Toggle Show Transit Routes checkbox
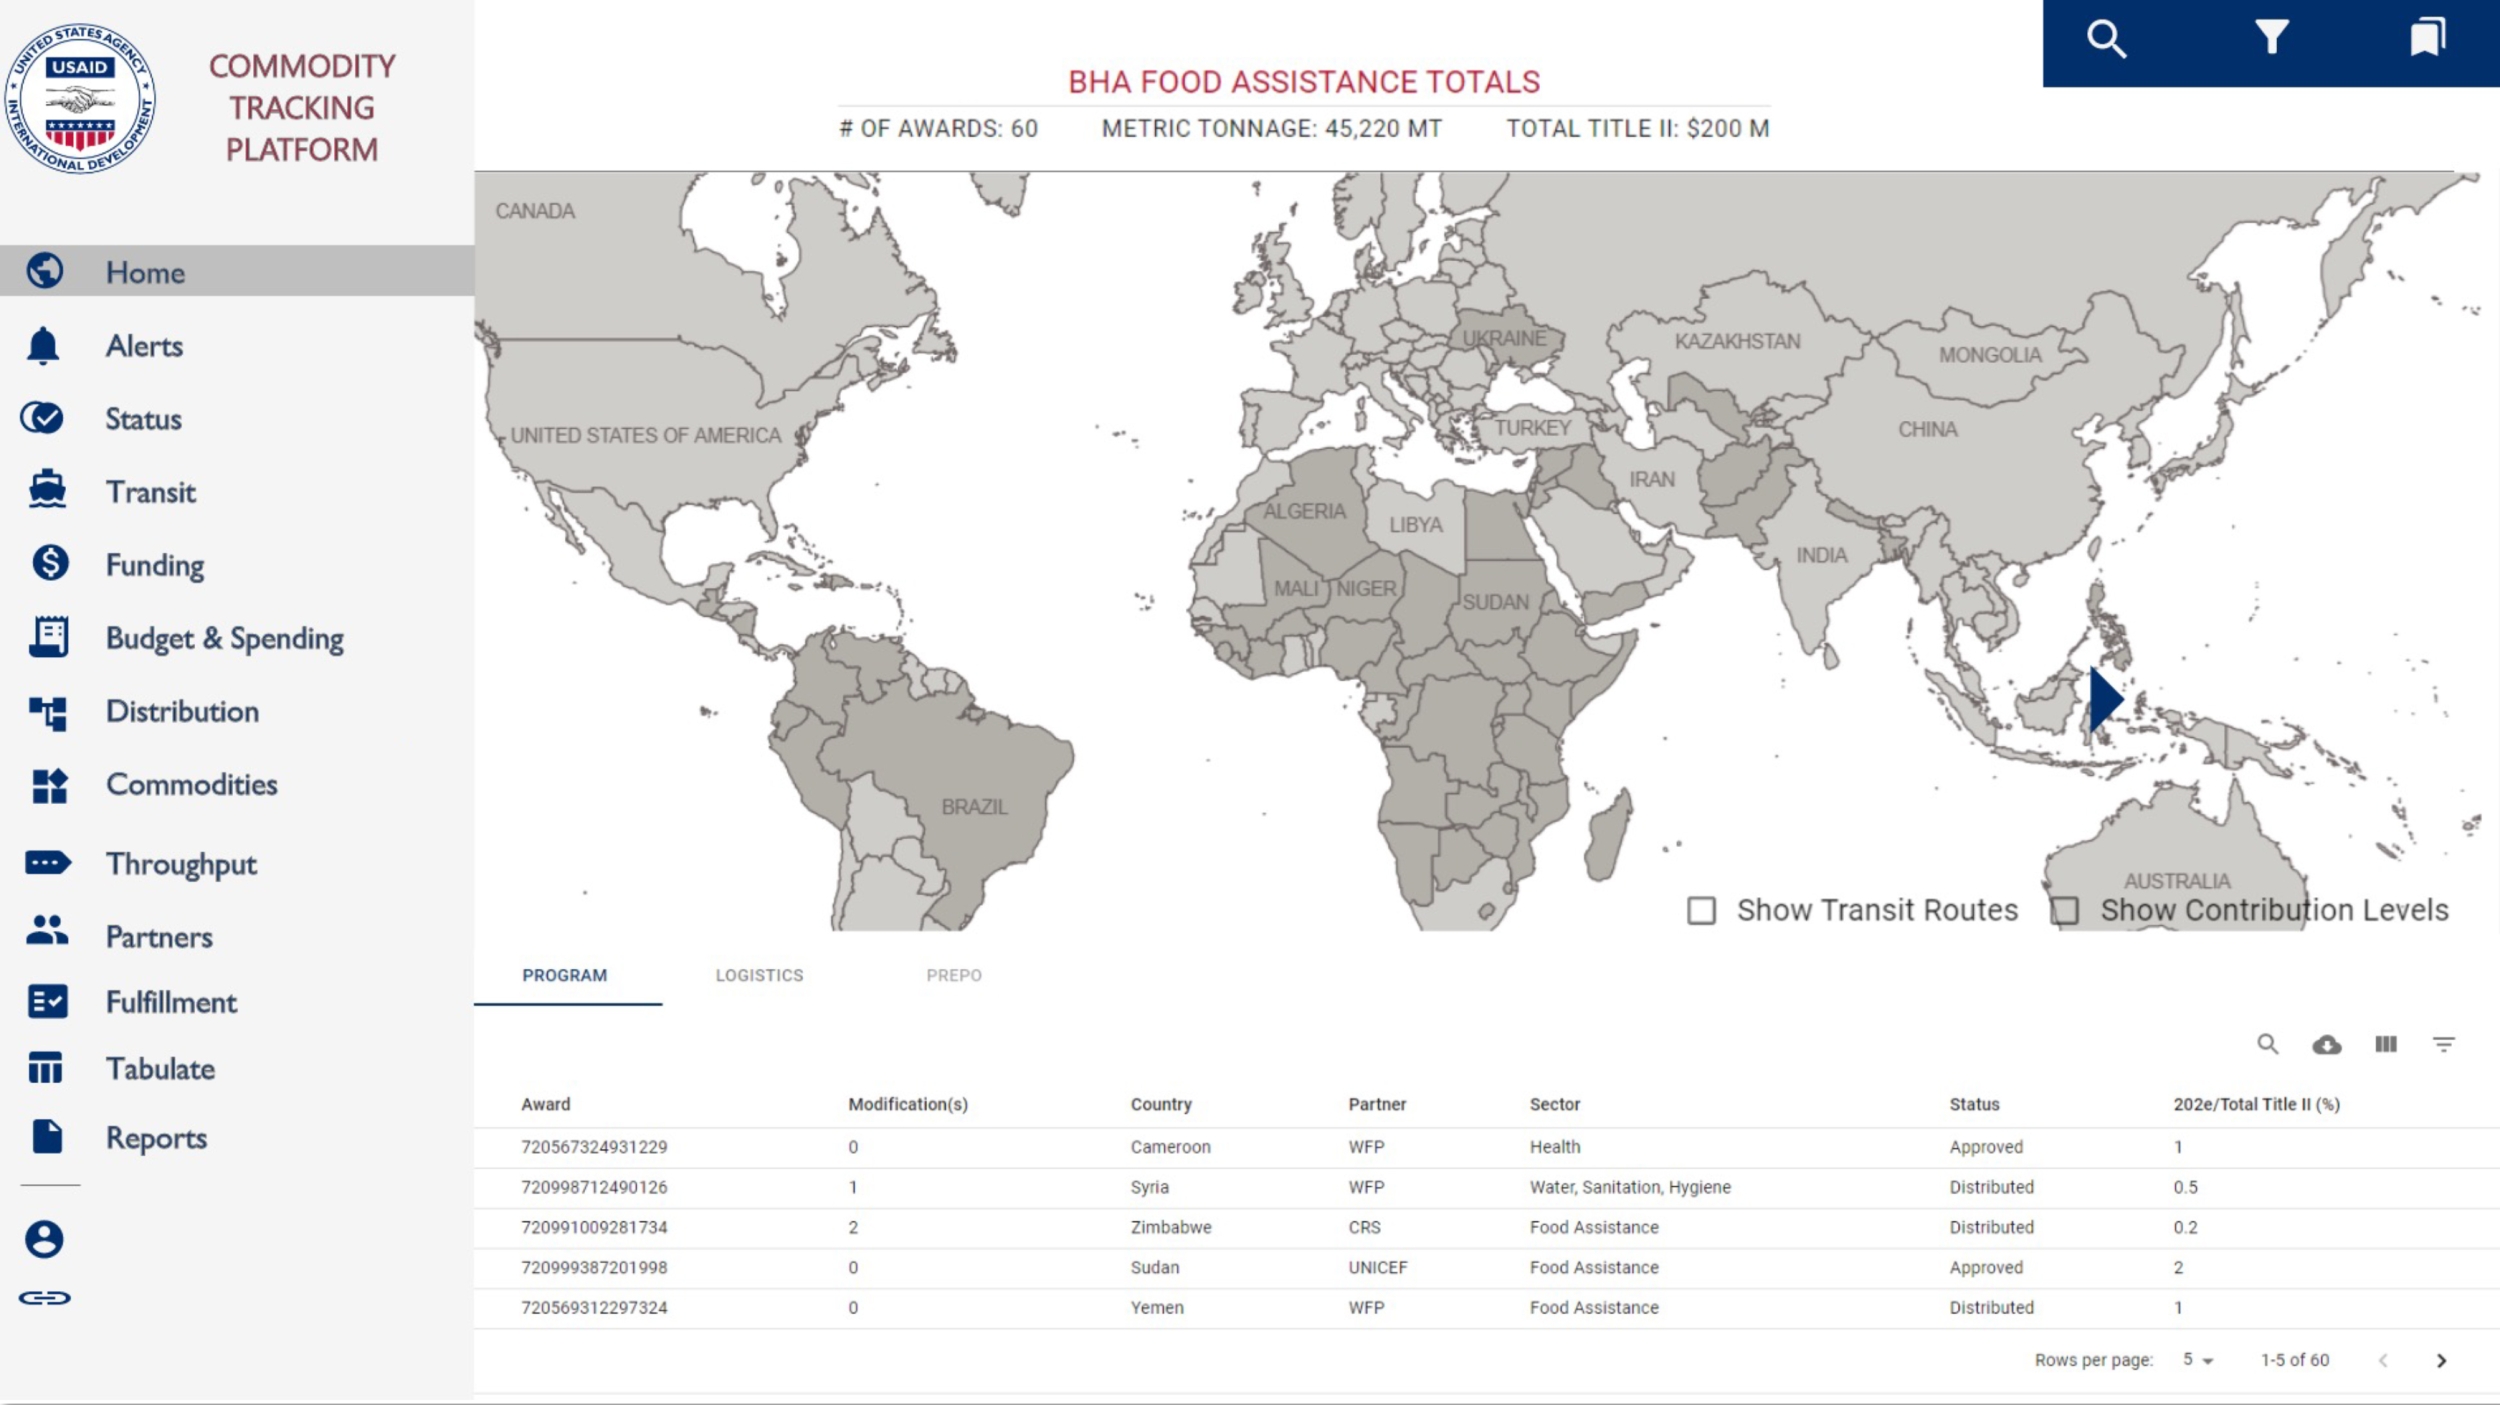2500x1405 pixels. [1700, 910]
